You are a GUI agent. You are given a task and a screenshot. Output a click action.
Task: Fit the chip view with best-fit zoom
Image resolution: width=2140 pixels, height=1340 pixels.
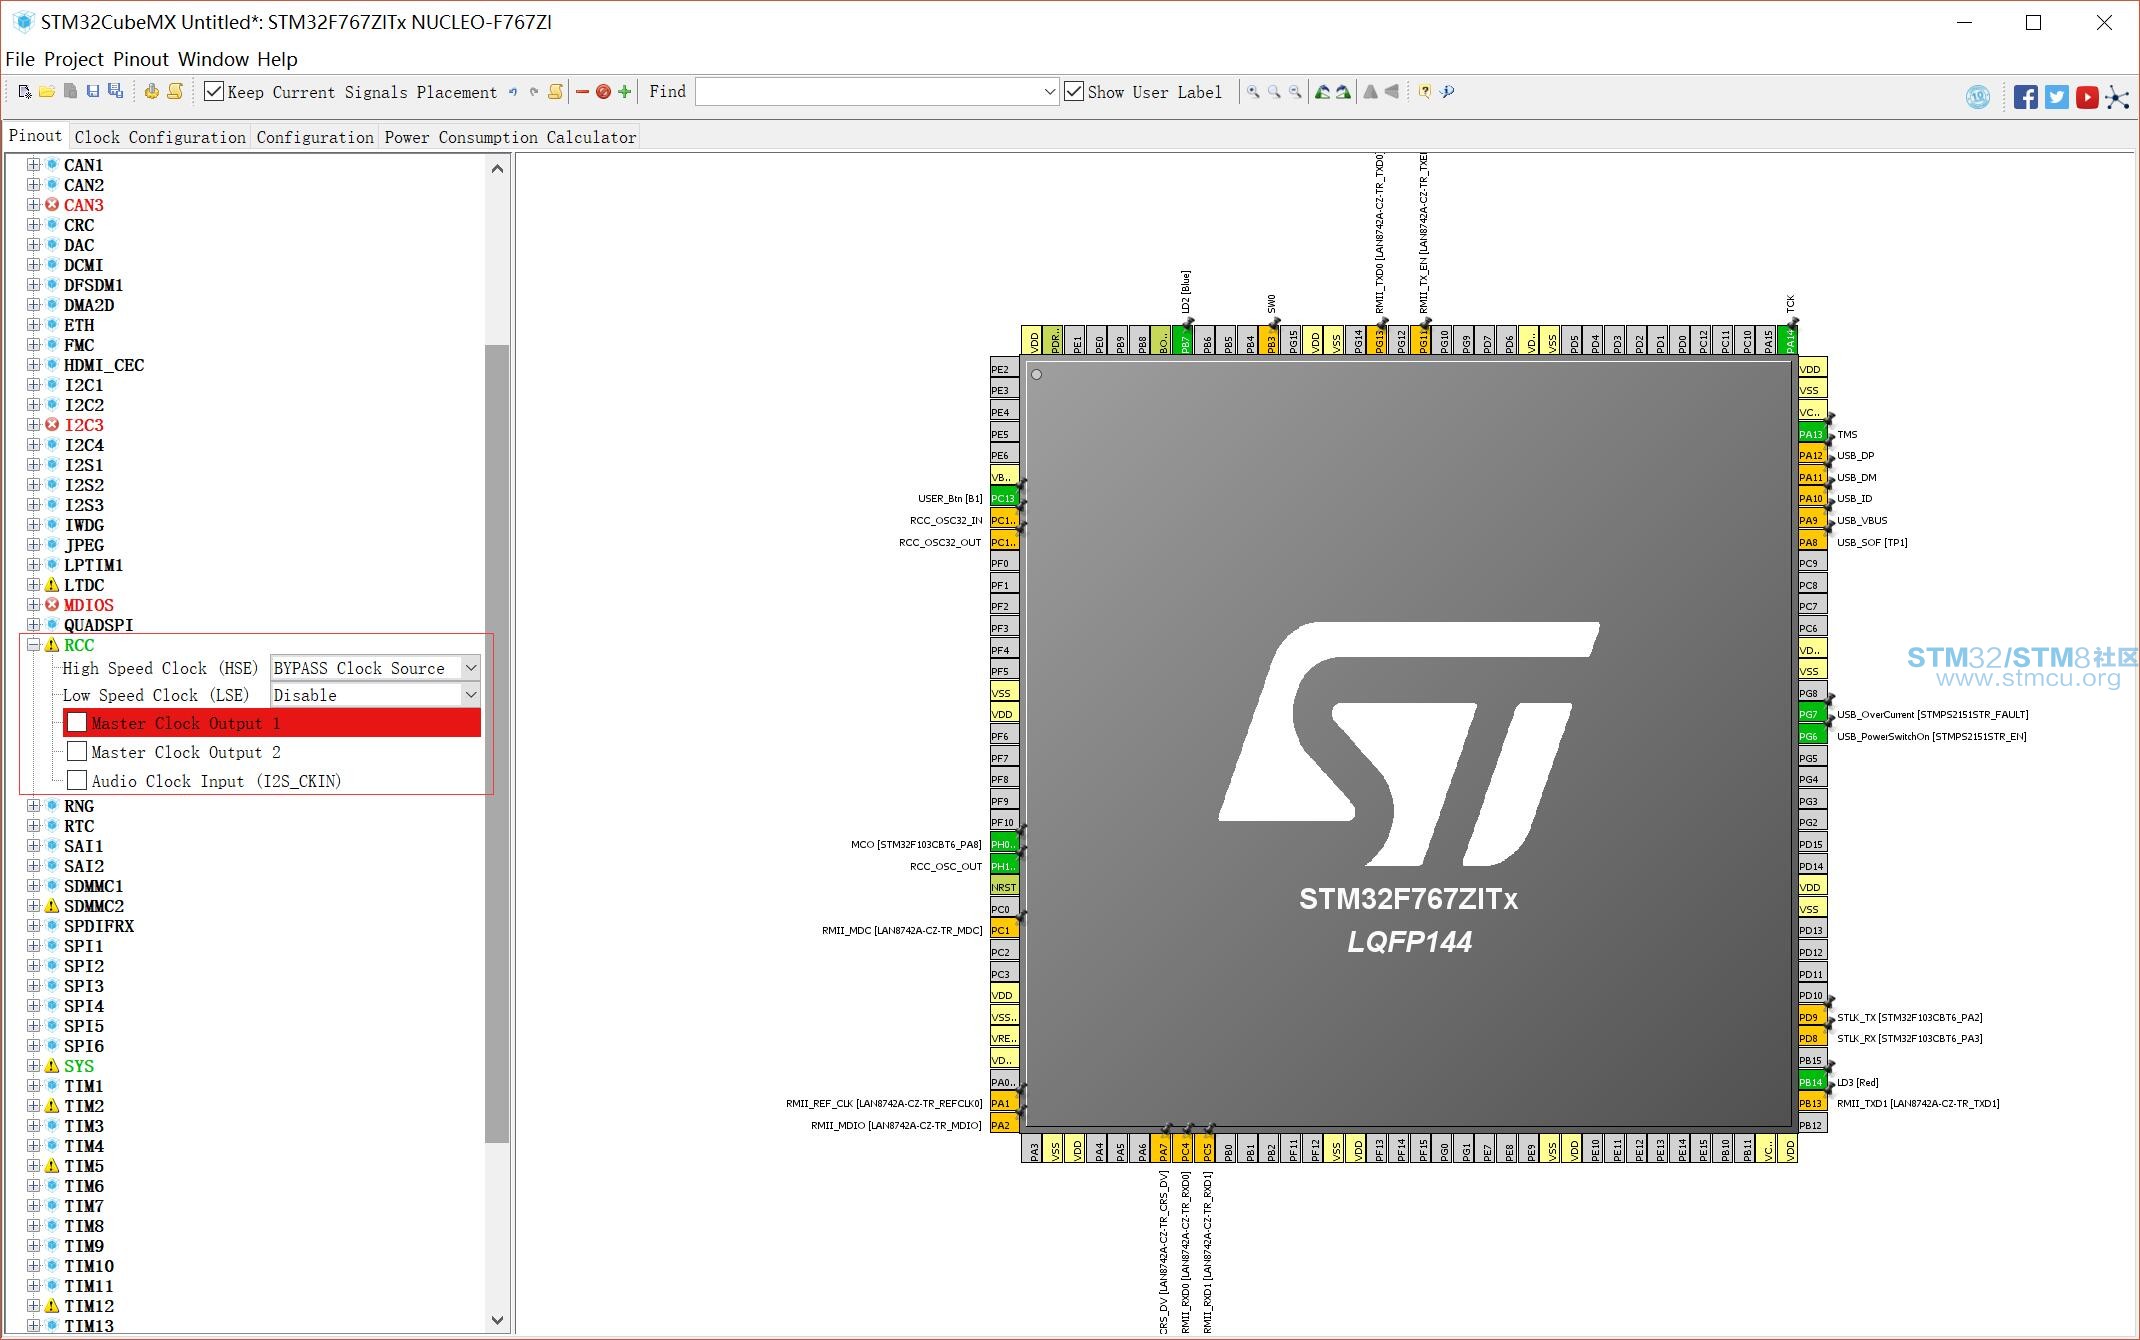(1274, 92)
